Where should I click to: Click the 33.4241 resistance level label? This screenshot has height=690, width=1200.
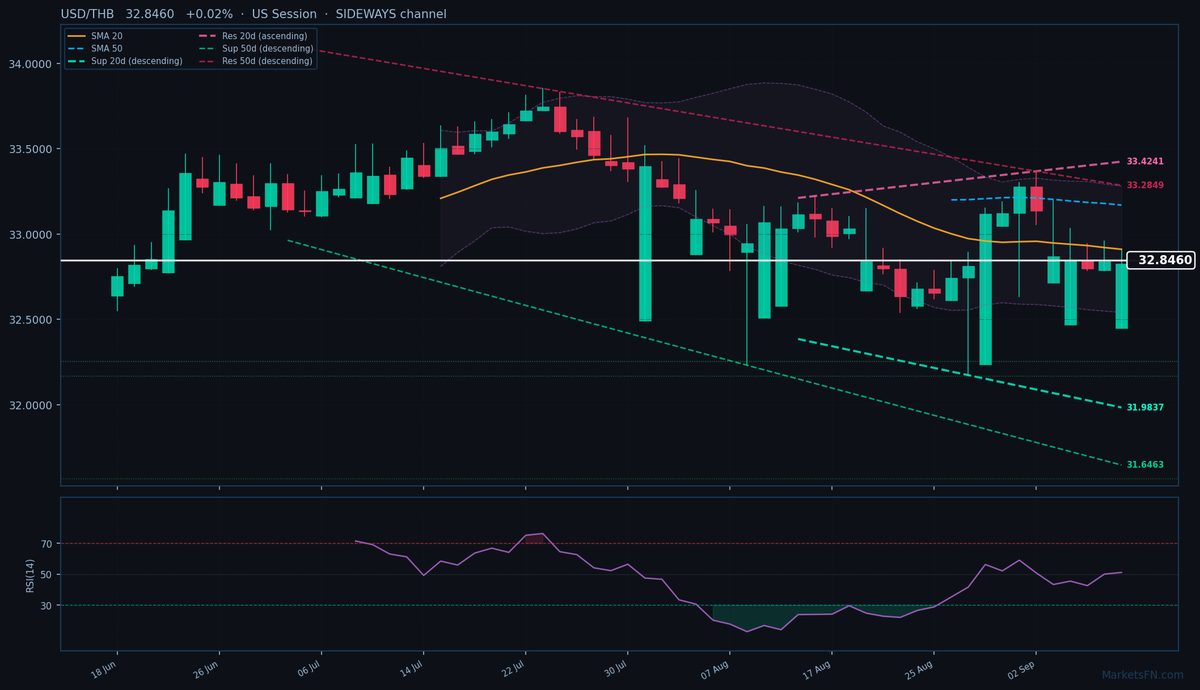1145,161
